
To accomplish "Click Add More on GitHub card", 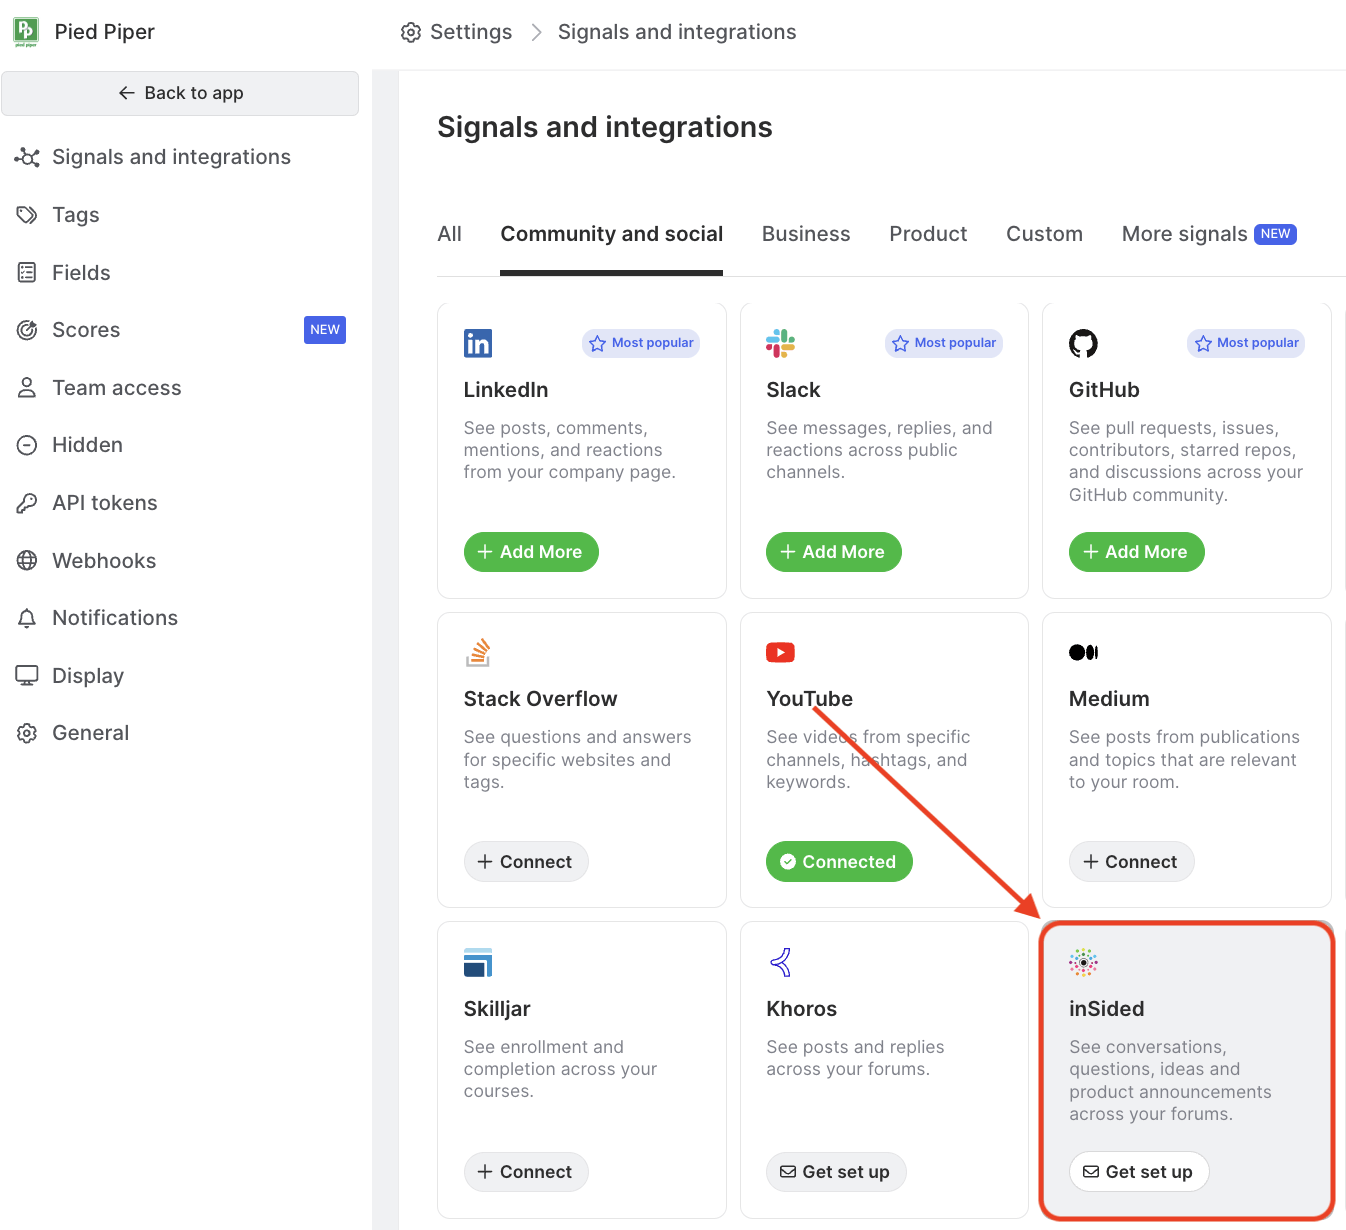I will click(x=1137, y=552).
